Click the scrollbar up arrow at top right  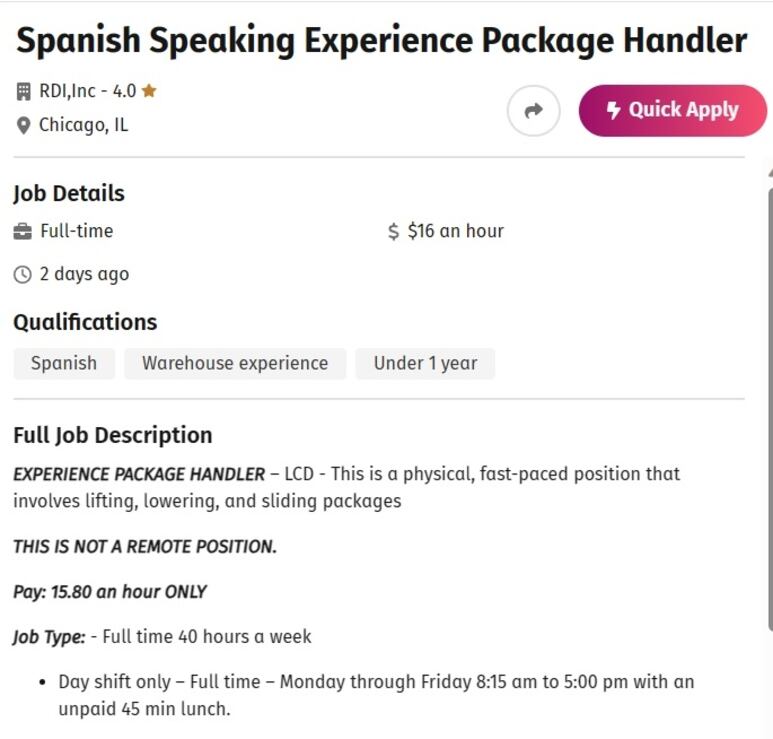click(x=771, y=172)
